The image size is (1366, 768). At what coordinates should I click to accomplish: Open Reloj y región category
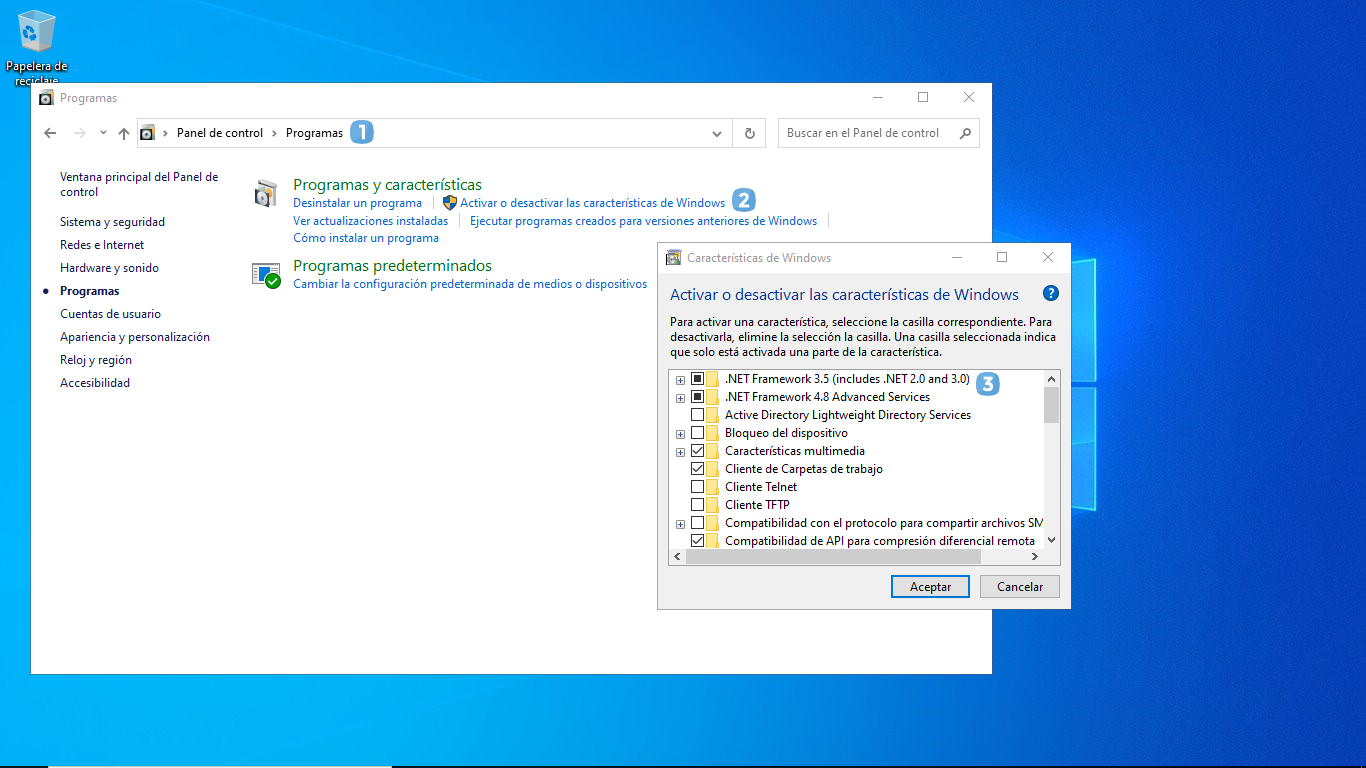coord(96,360)
